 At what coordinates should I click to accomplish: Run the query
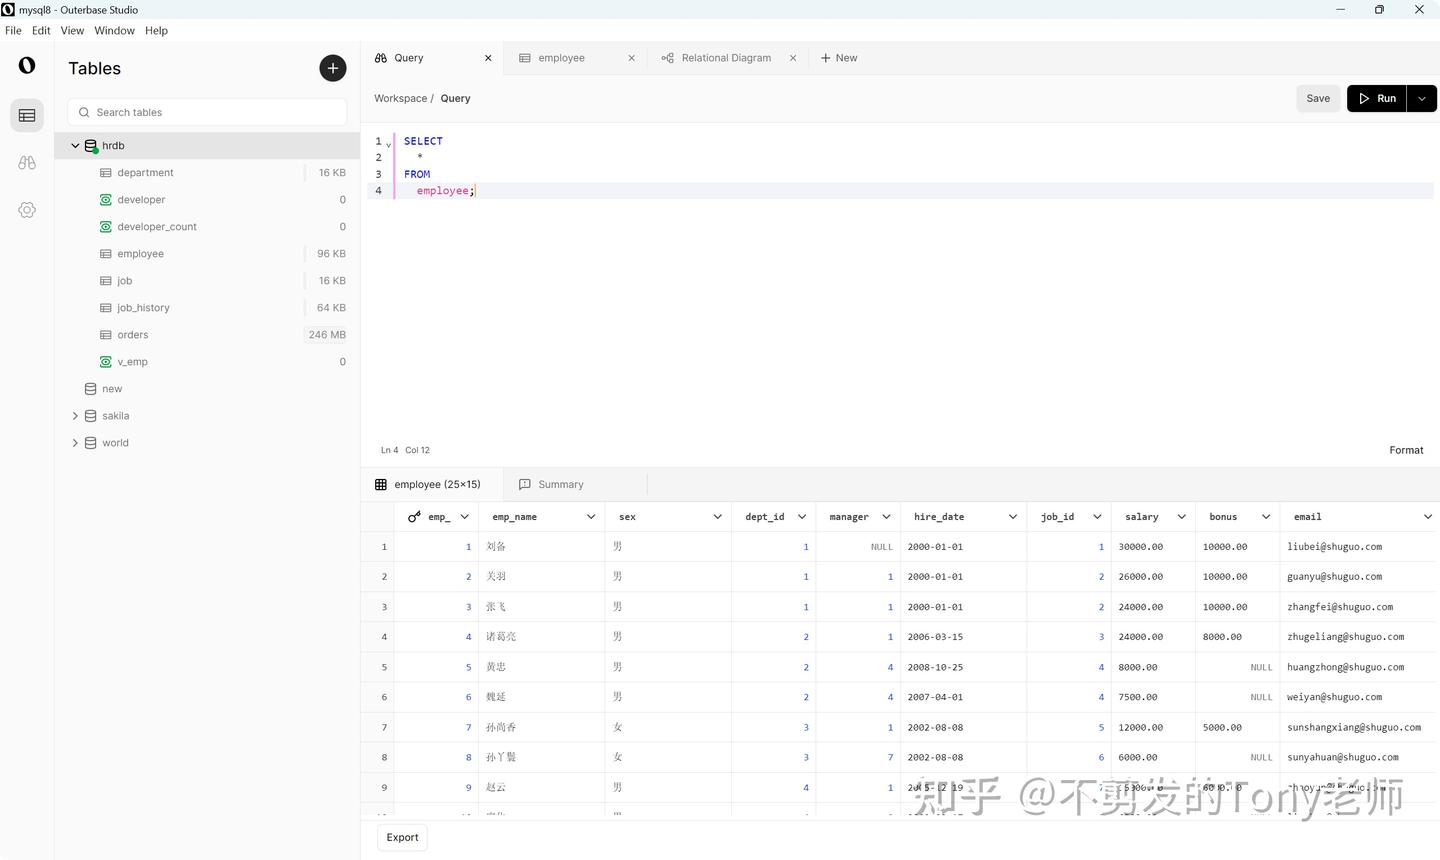tap(1377, 98)
